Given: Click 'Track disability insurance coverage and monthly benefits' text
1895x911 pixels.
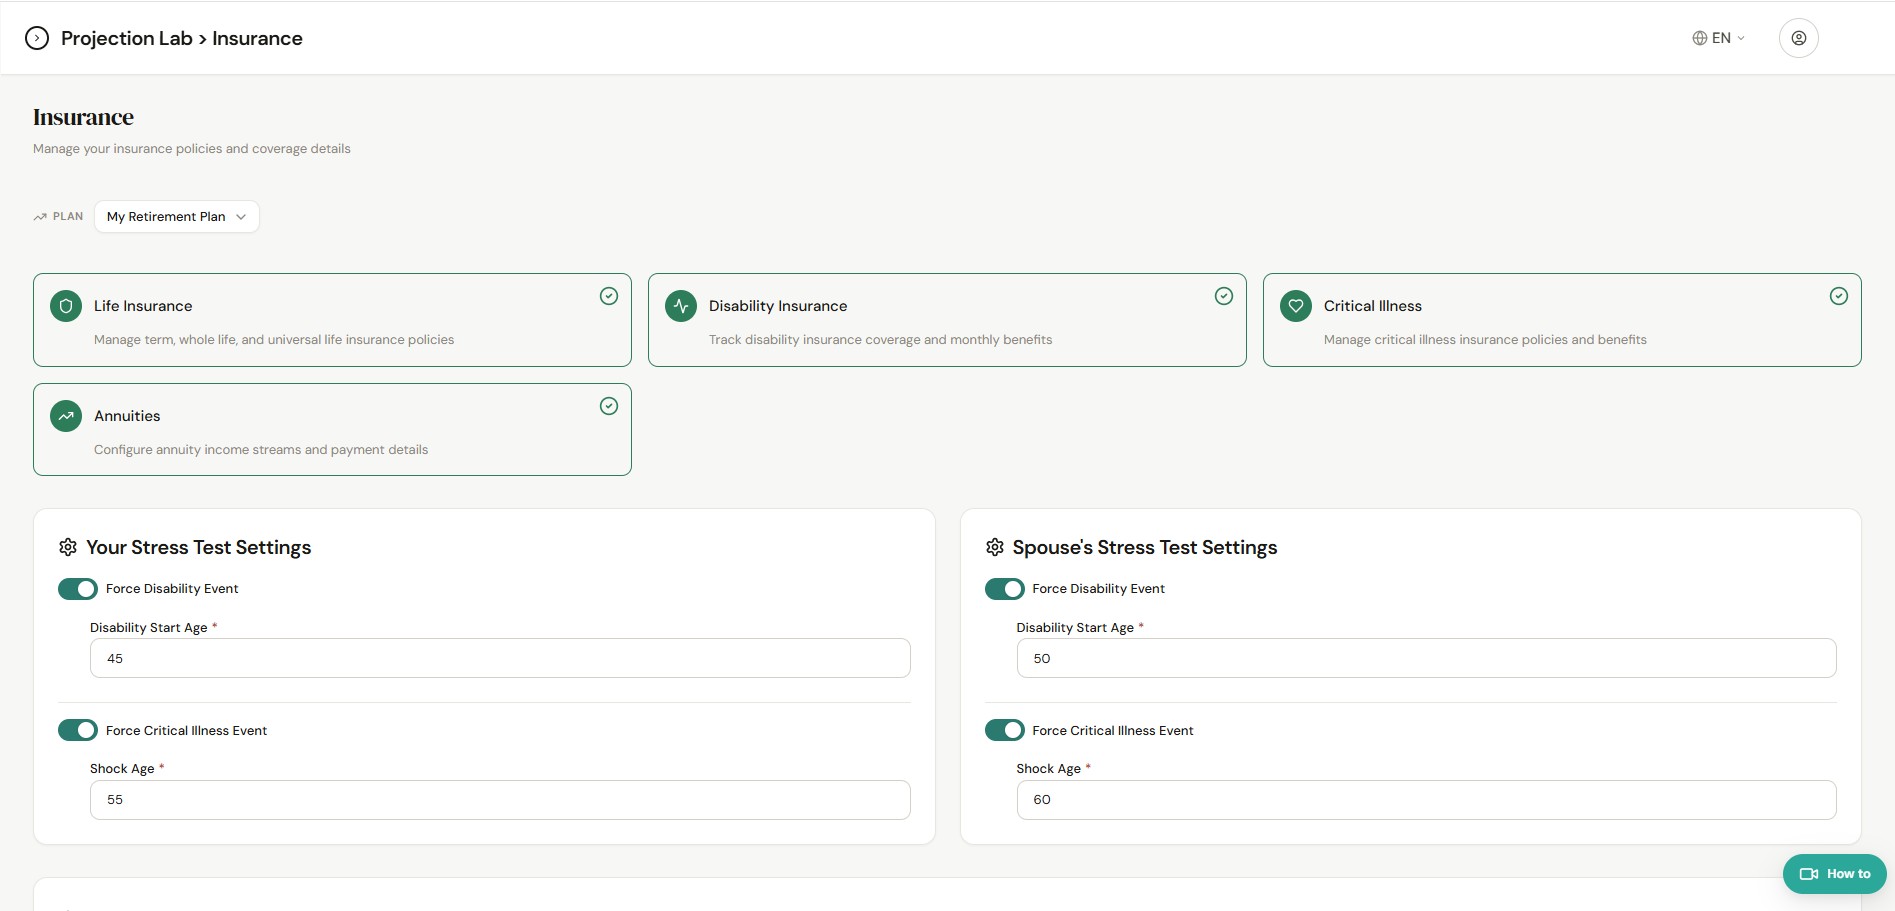Looking at the screenshot, I should [x=881, y=340].
